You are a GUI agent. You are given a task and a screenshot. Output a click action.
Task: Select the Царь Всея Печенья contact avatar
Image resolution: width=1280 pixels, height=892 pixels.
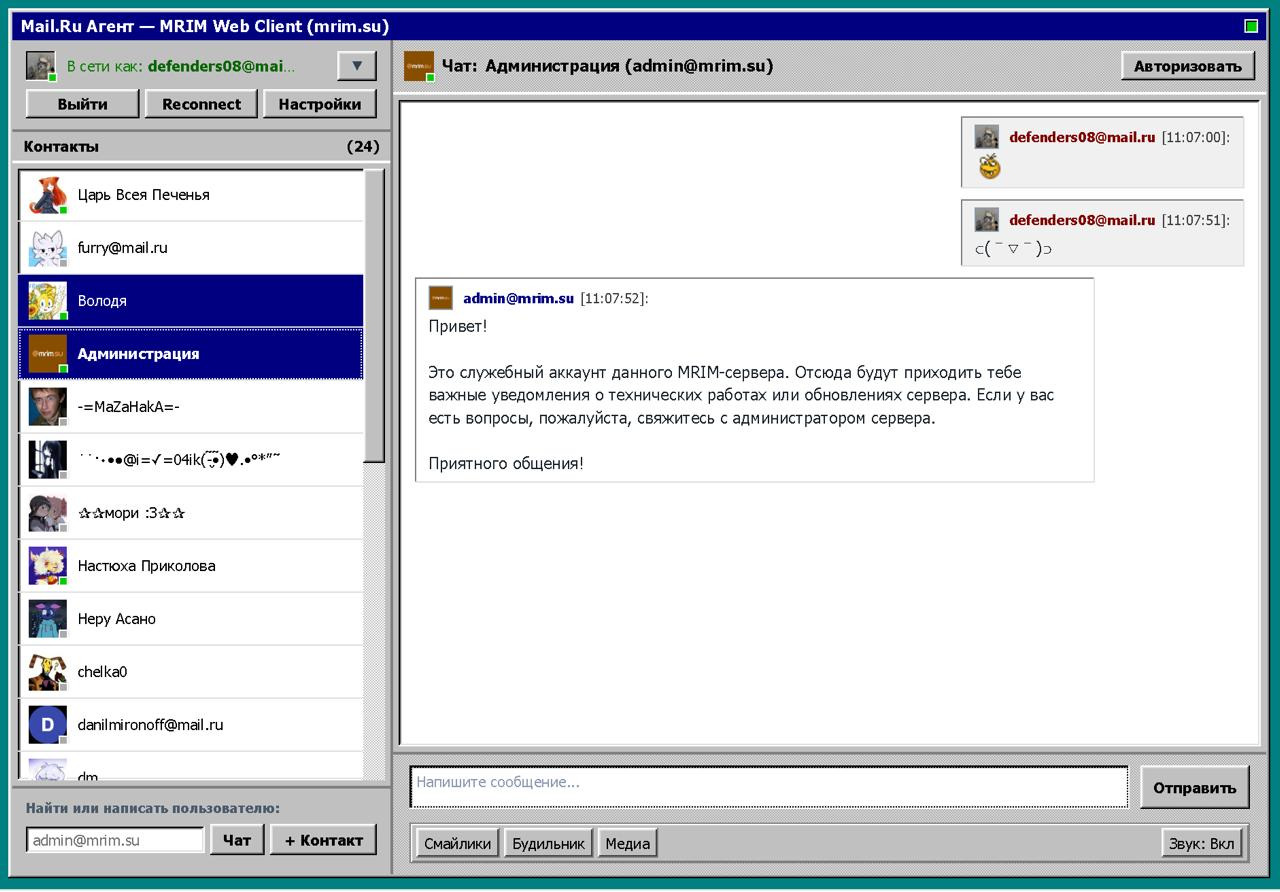point(47,195)
